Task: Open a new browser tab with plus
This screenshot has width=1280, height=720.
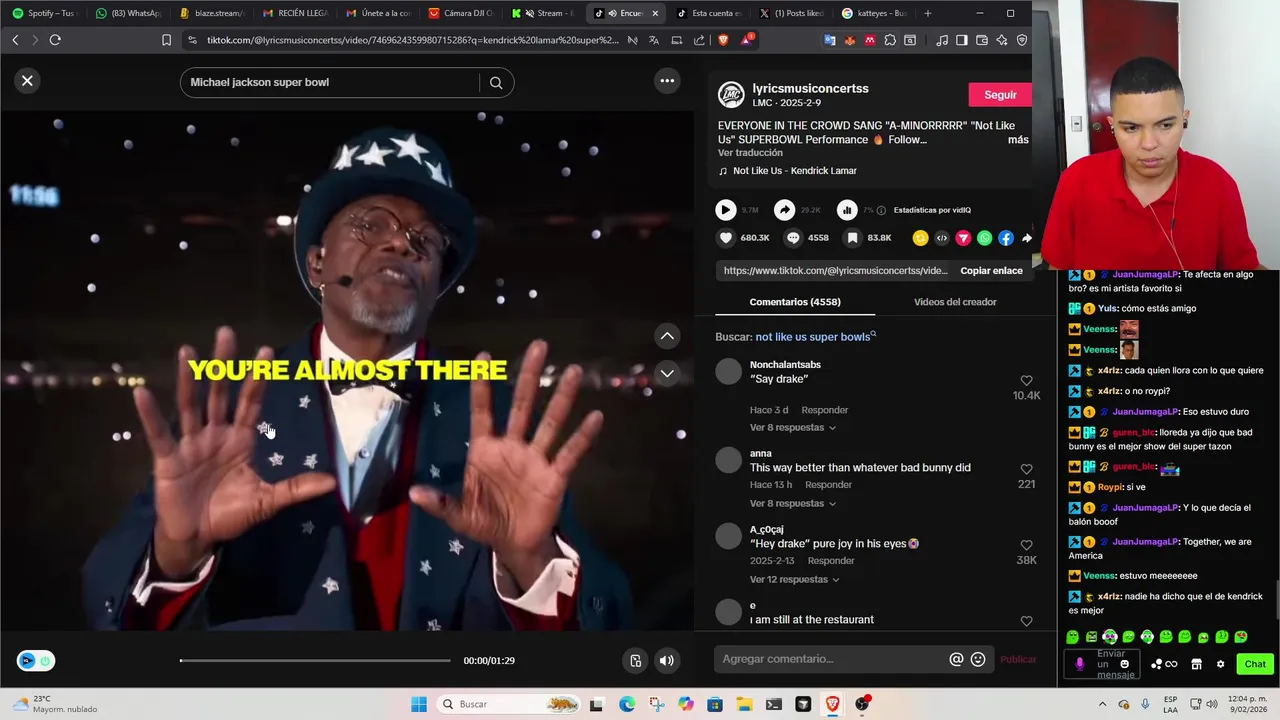Action: click(928, 13)
